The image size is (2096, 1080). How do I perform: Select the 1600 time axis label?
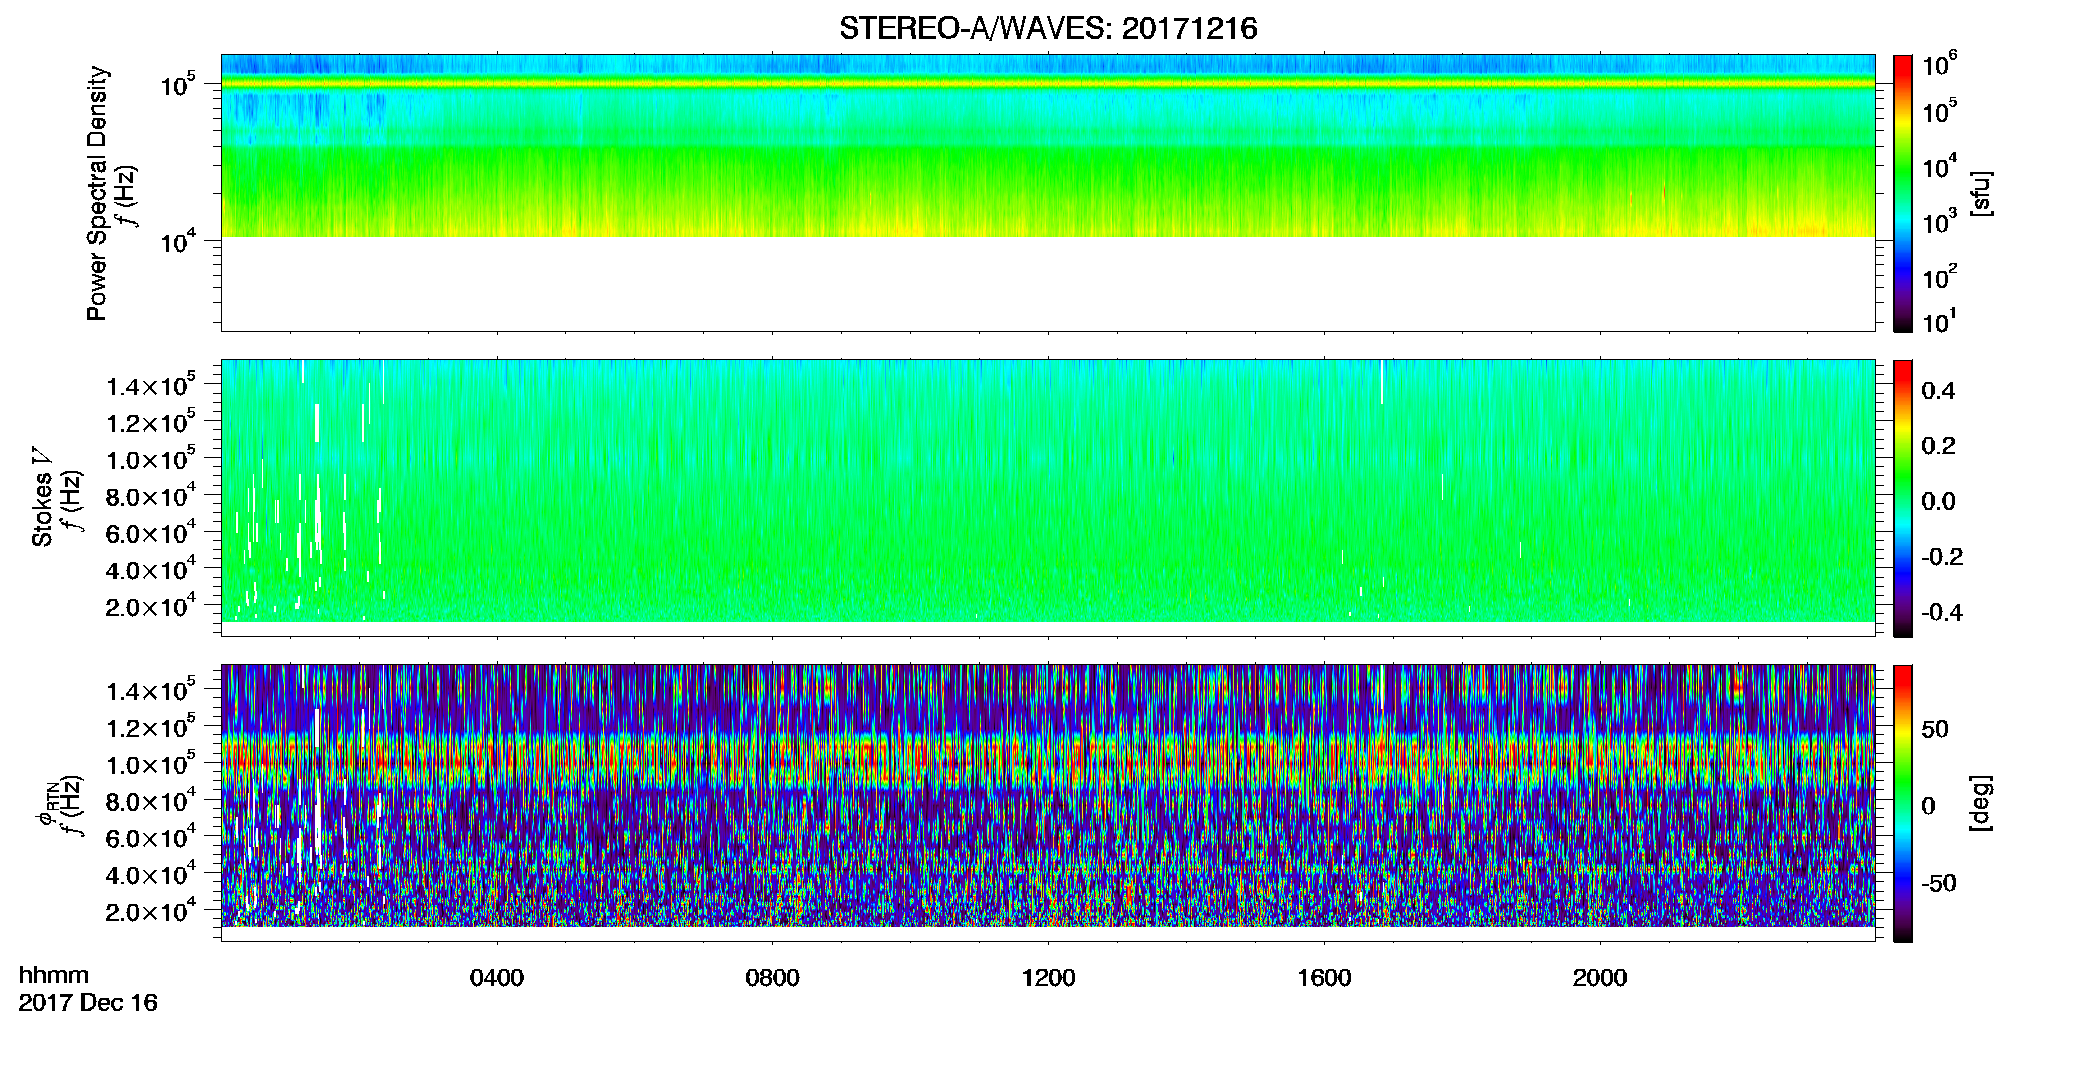1324,978
